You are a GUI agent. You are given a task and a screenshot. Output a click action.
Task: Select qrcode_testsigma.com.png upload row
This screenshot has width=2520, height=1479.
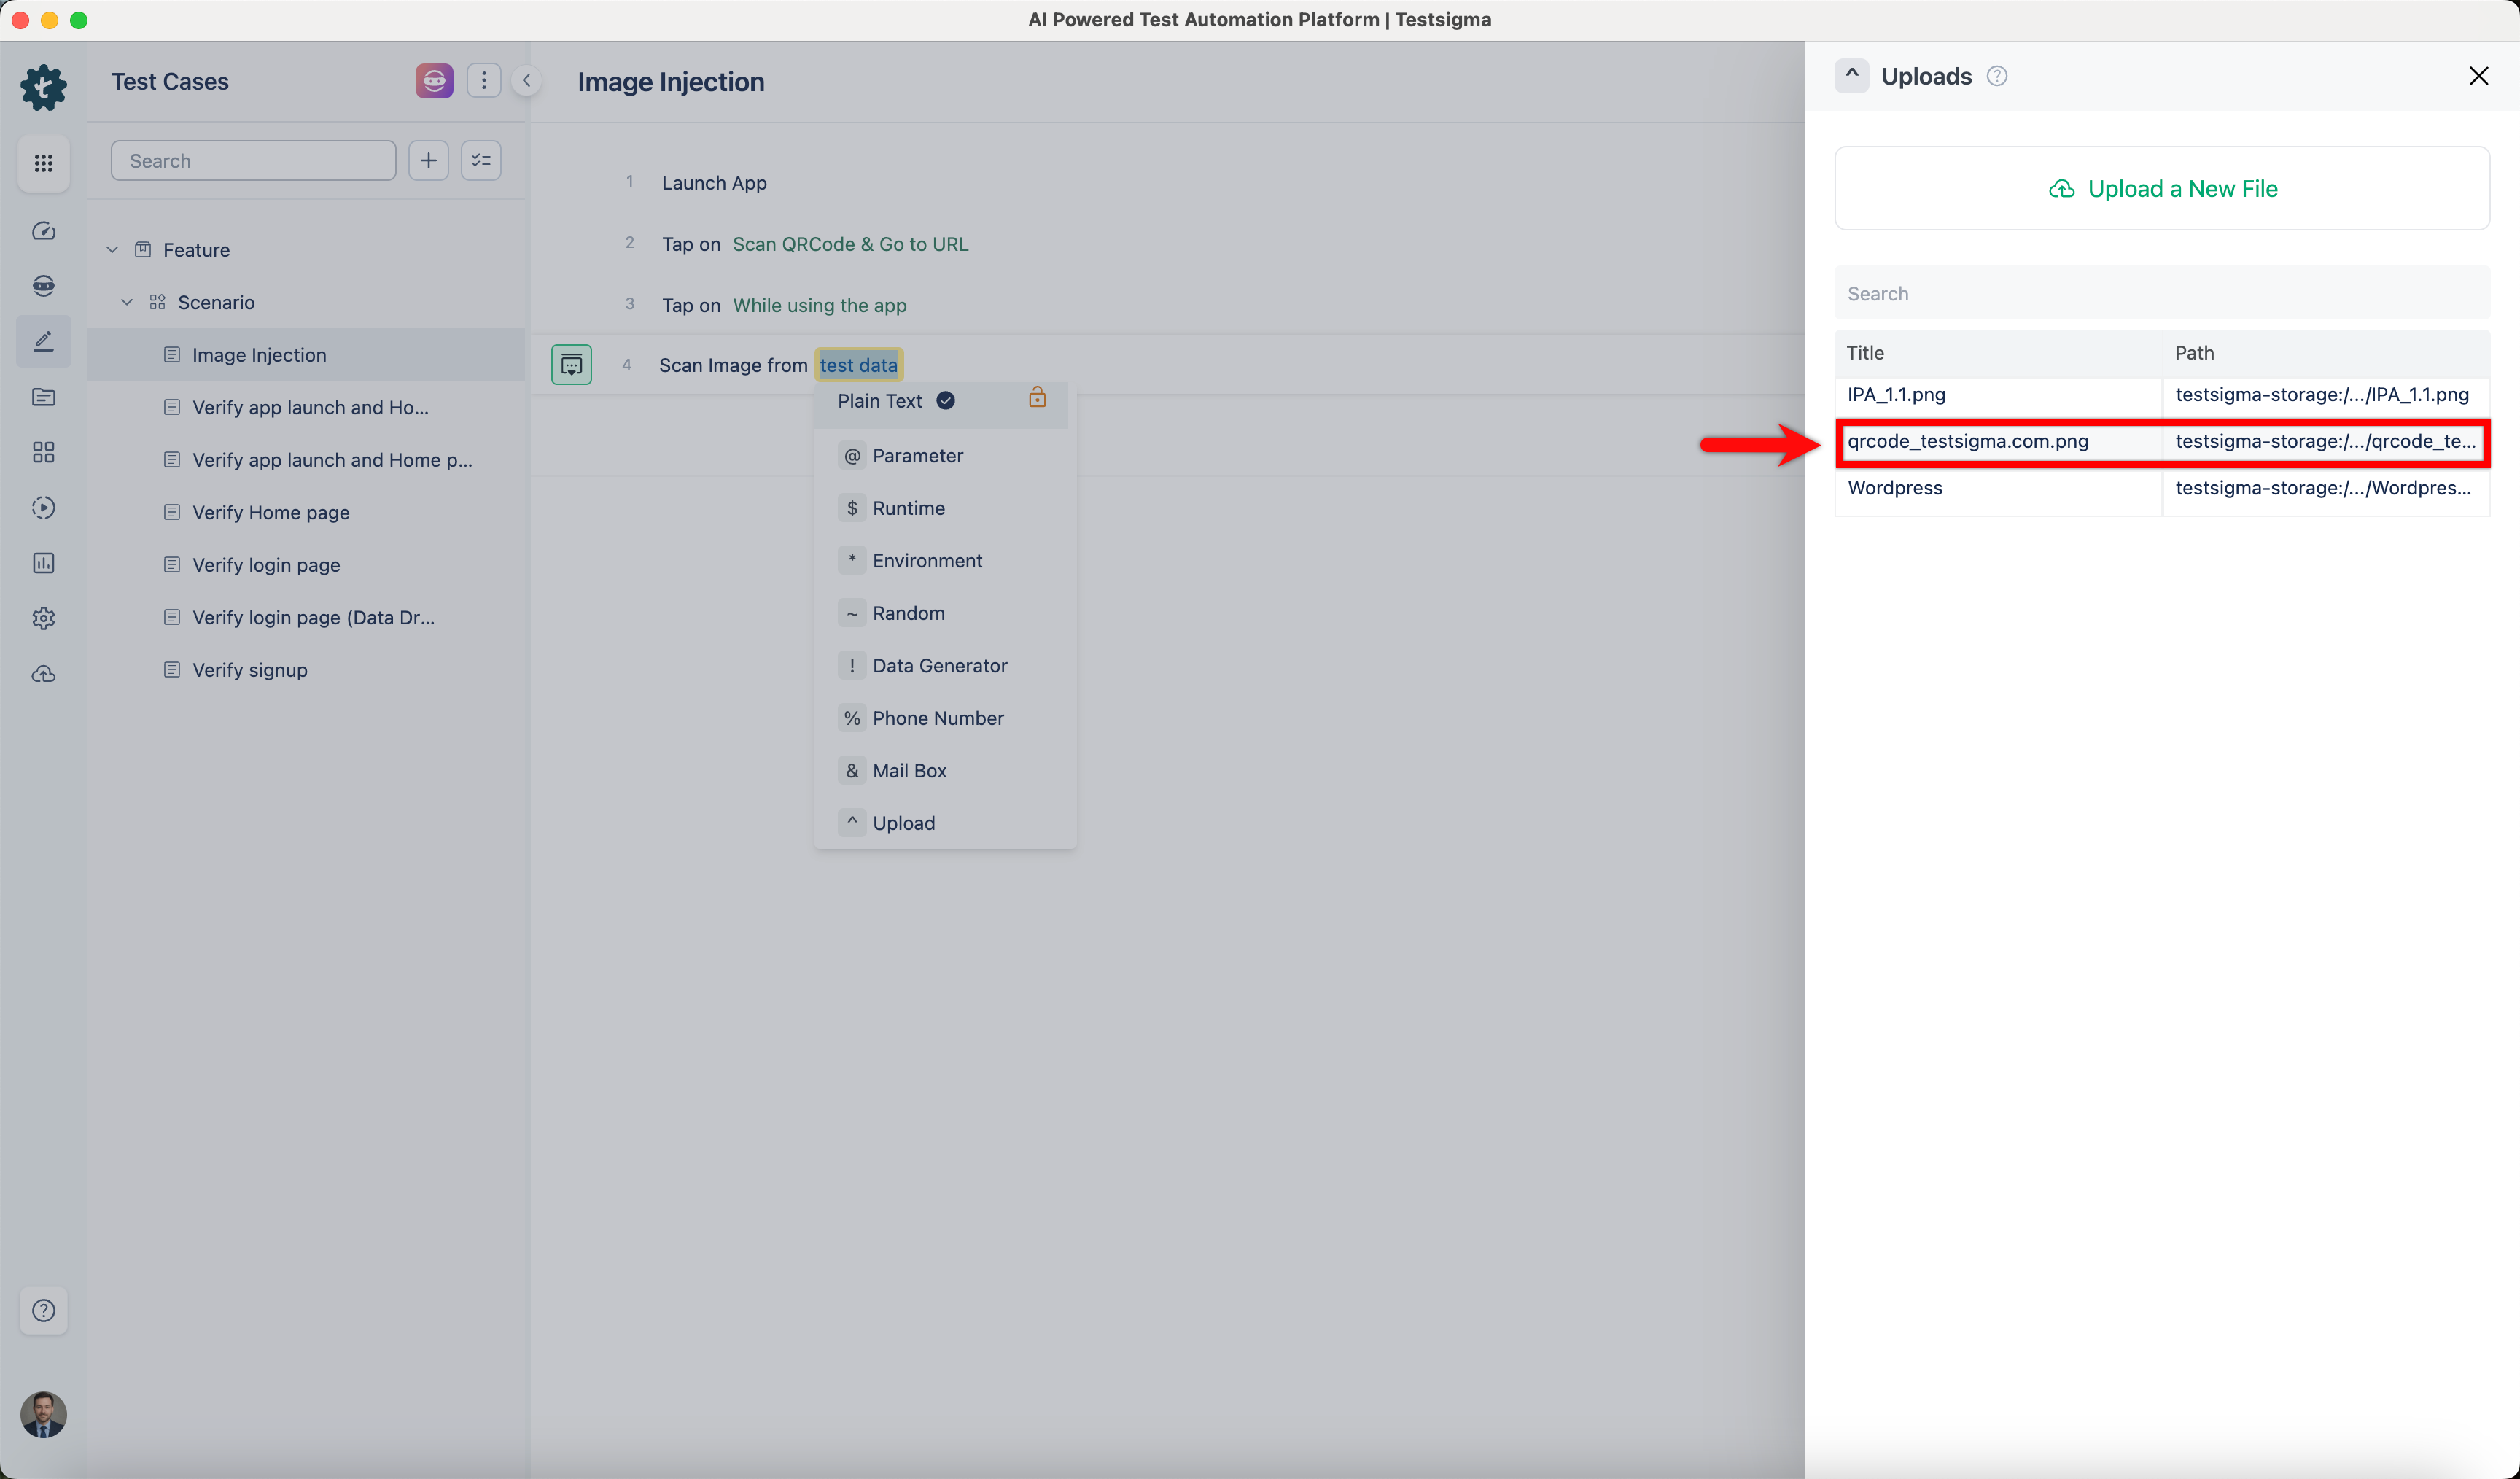point(1967,441)
